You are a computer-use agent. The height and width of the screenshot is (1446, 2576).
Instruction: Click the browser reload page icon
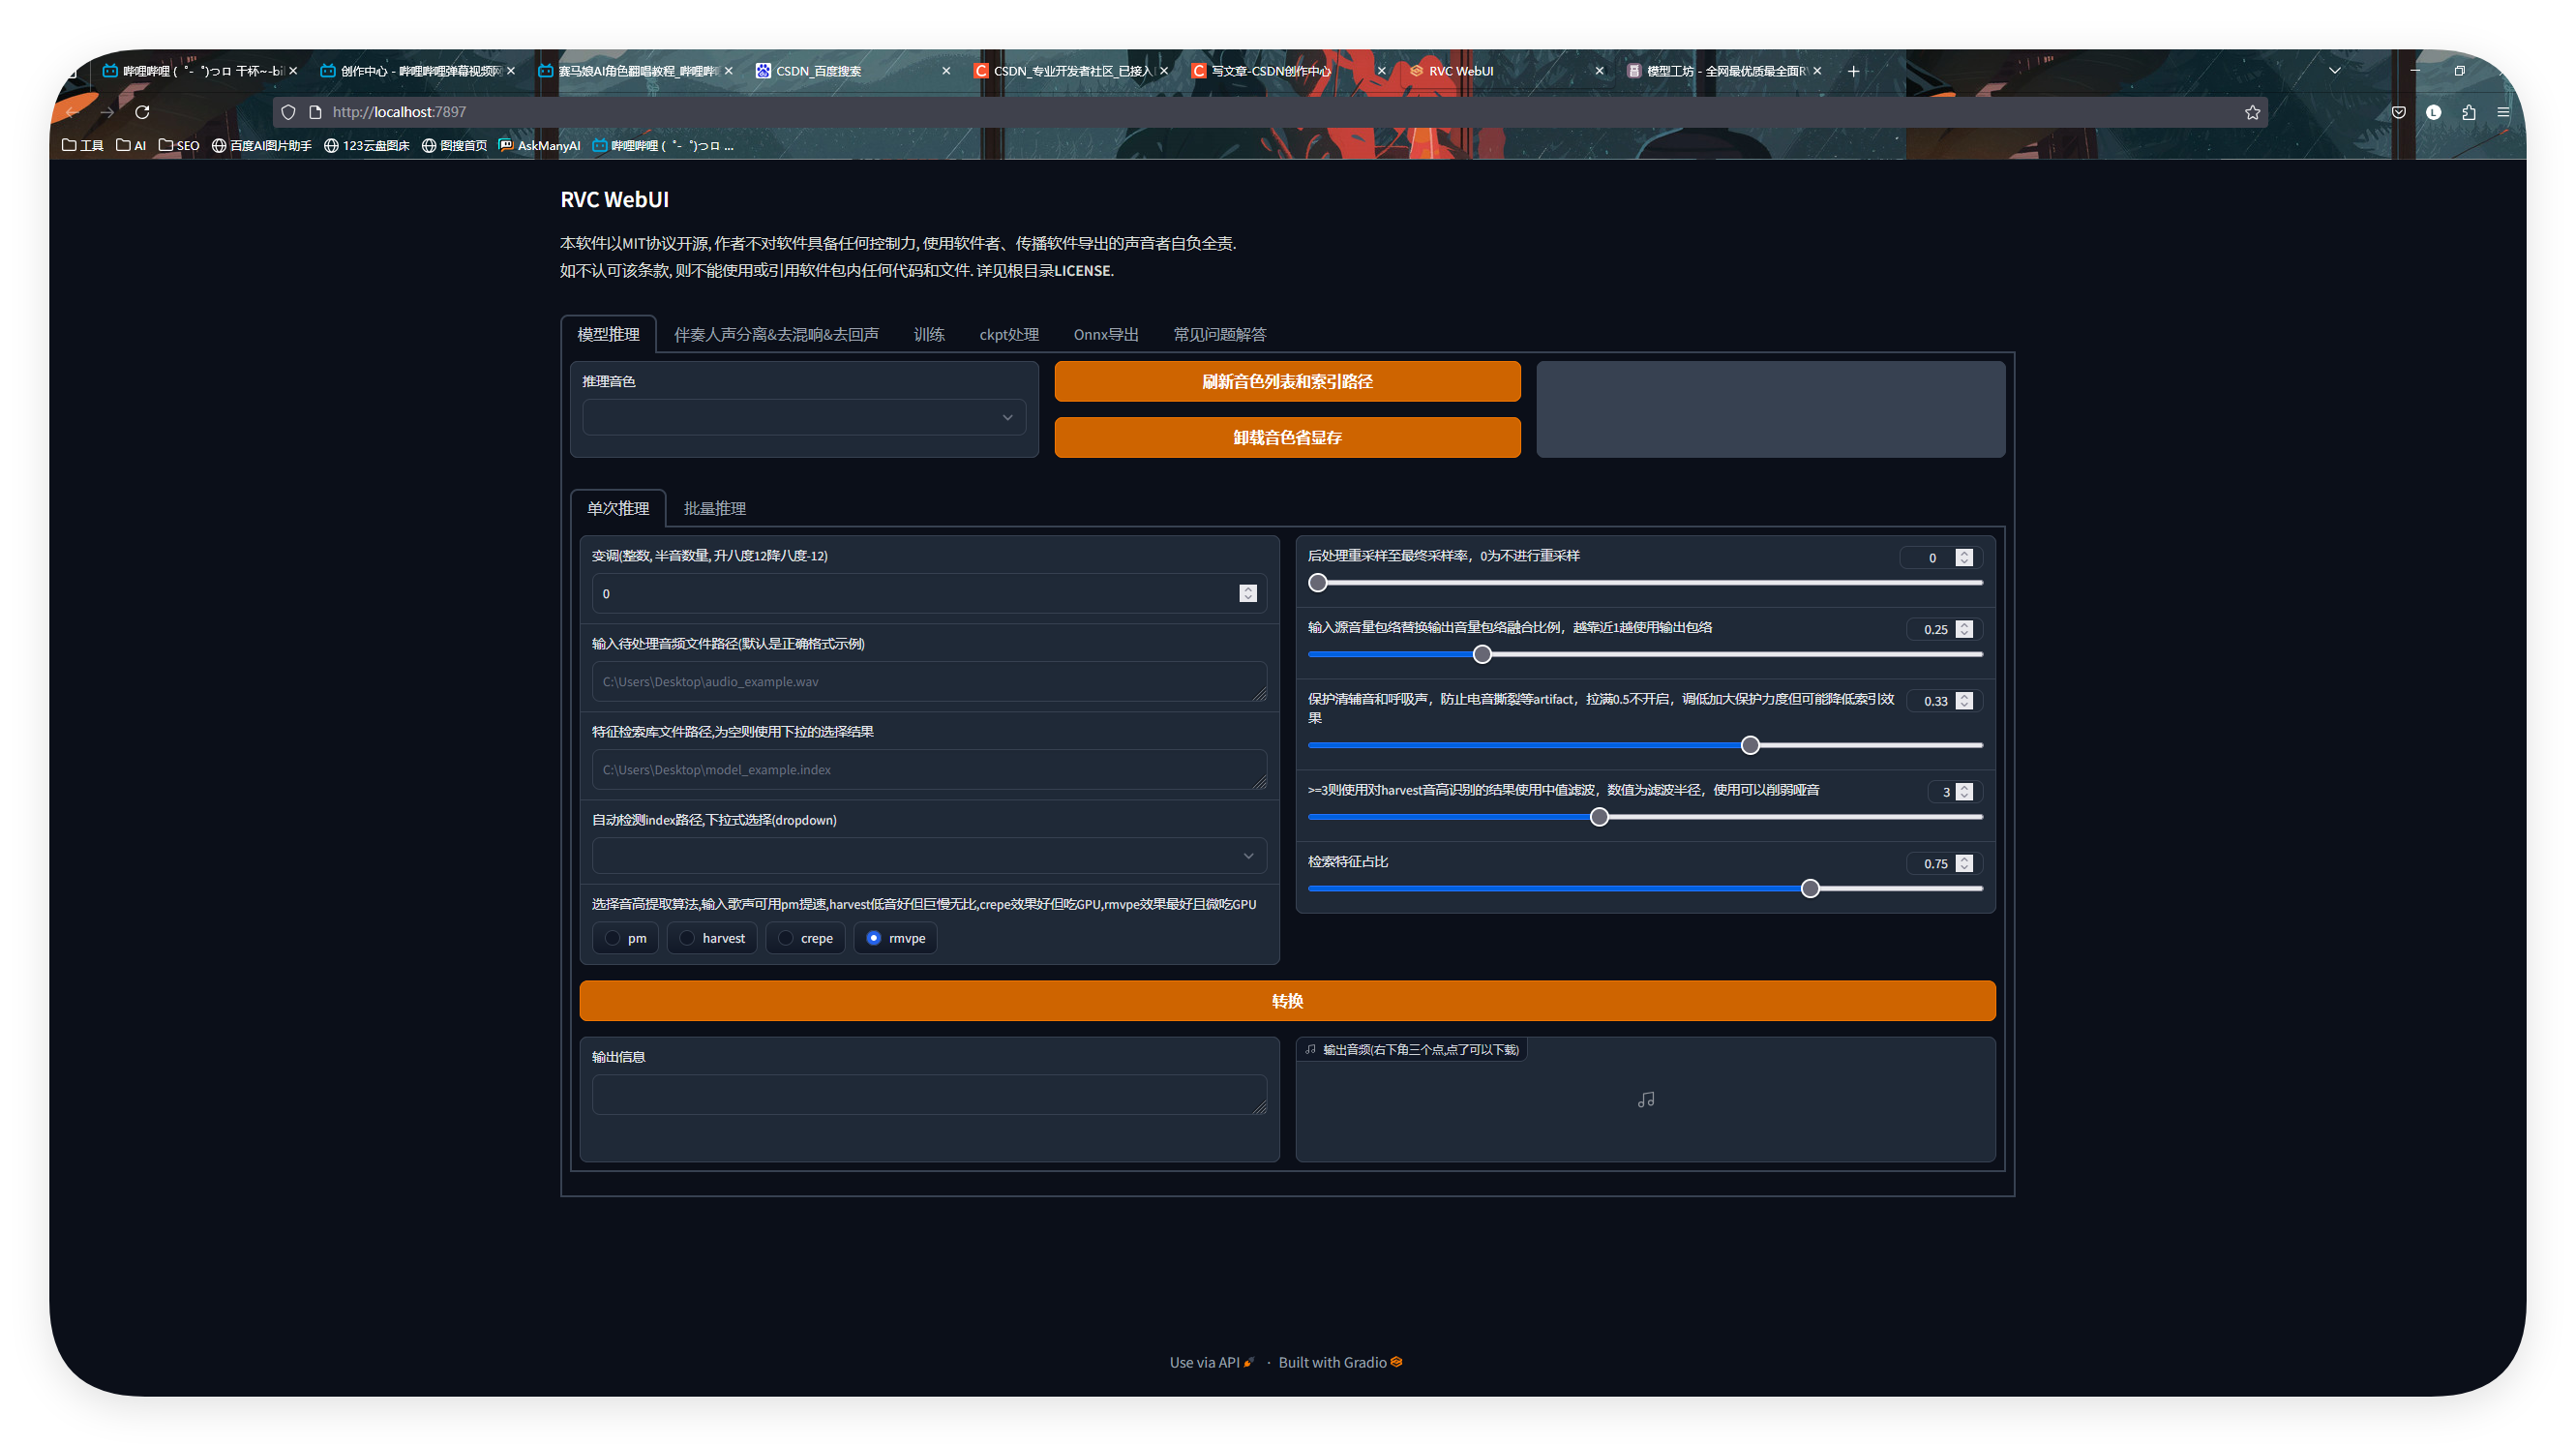pyautogui.click(x=142, y=112)
